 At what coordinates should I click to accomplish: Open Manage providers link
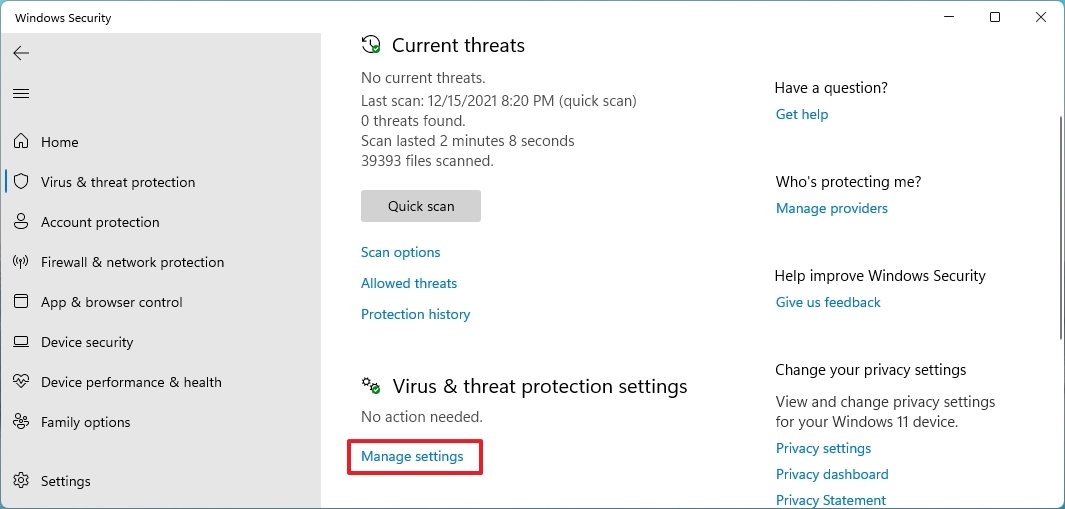coord(832,209)
